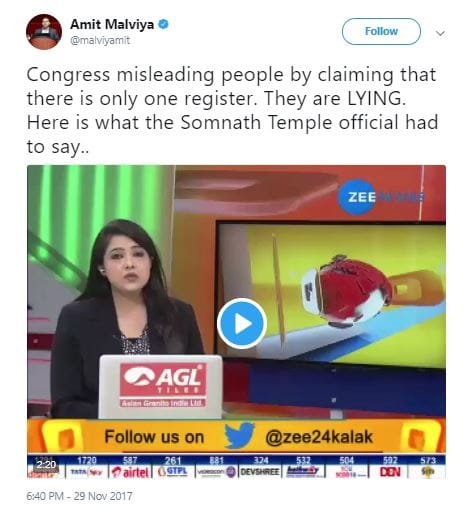Click the Twitter bird icon in banner
Screen dimensions: 471x510
pos(239,435)
